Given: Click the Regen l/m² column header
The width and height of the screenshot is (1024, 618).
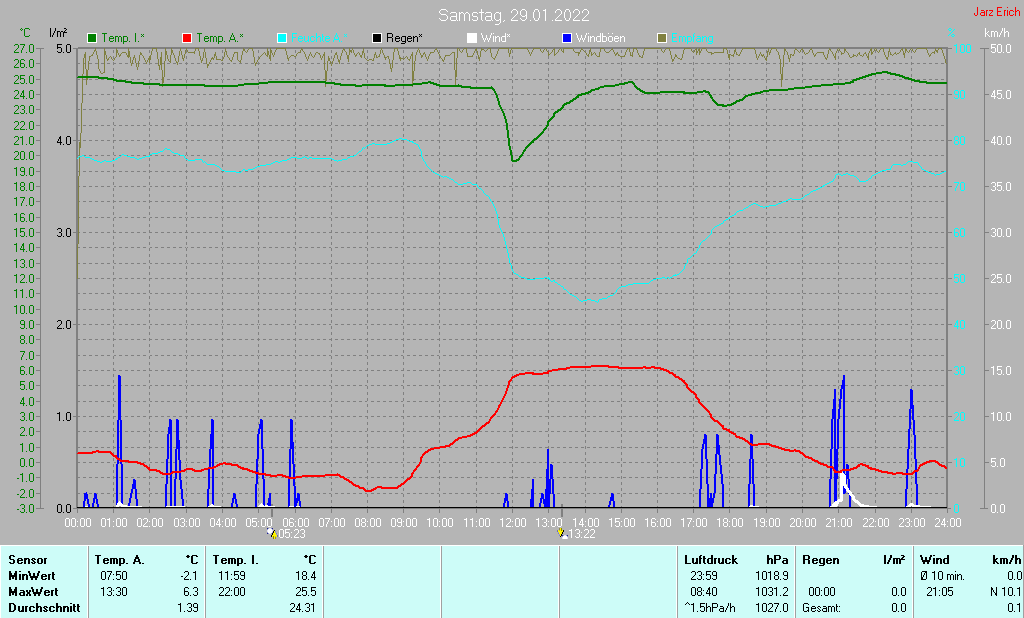Looking at the screenshot, I should pos(854,560).
